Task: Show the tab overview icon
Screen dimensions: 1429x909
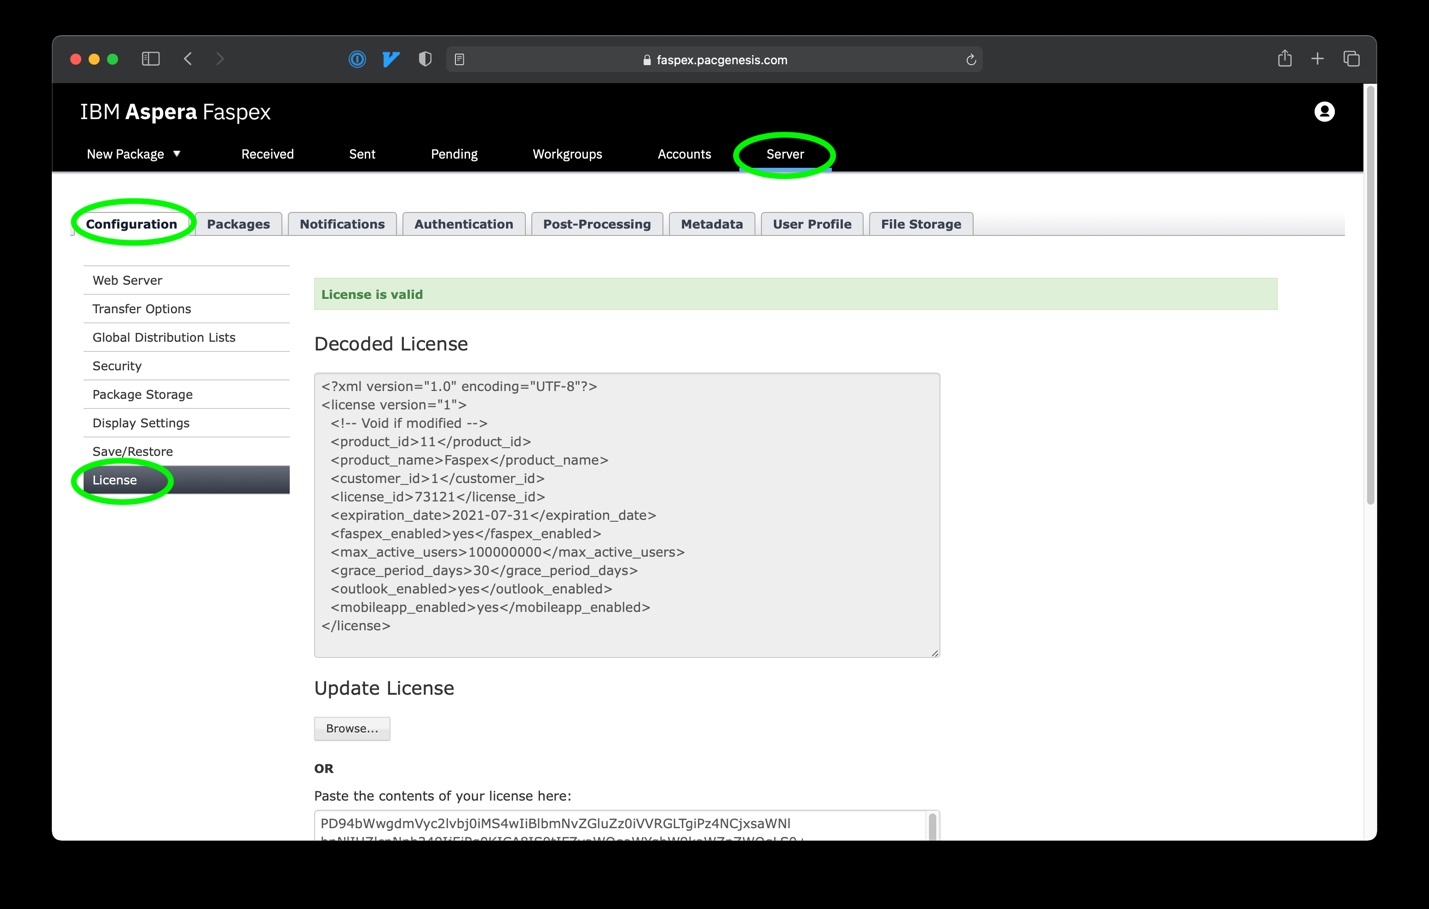Action: click(1352, 59)
